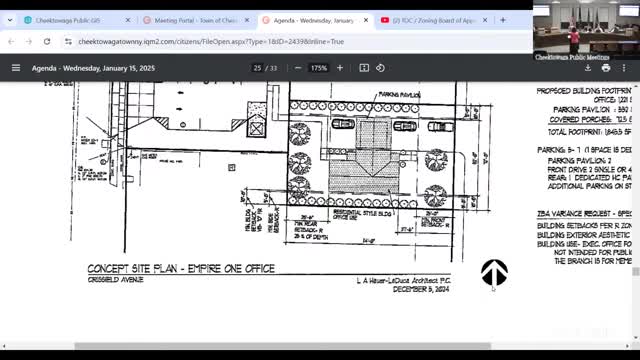Open a new browser tab

[503, 20]
